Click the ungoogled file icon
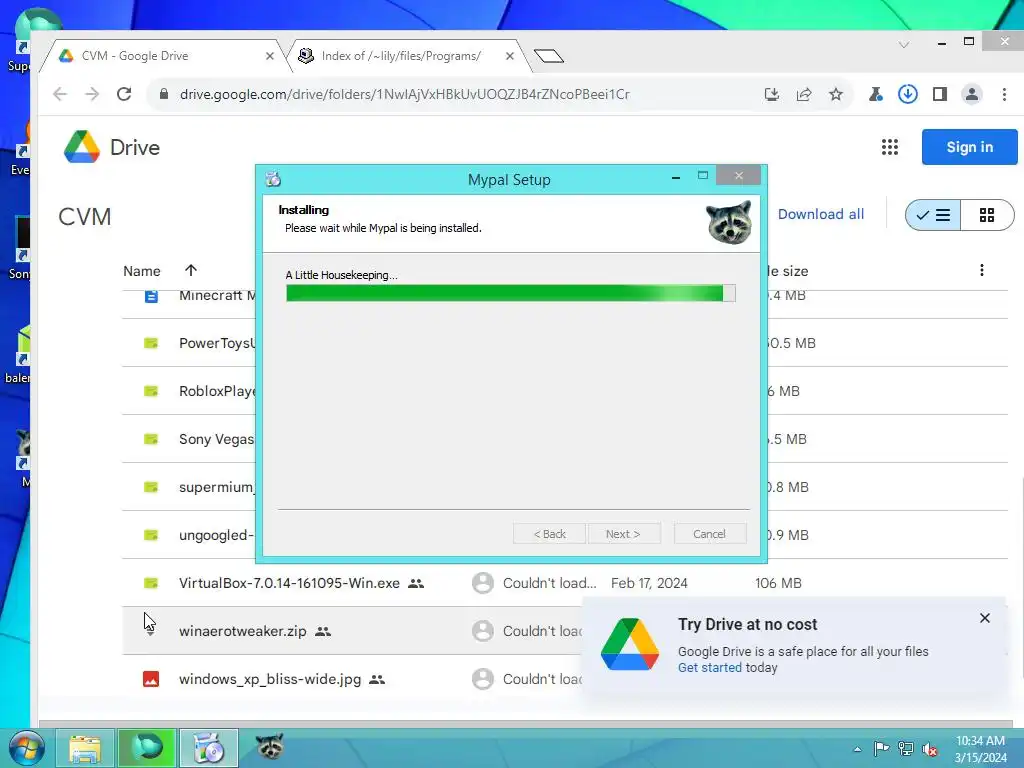This screenshot has height=768, width=1024. tap(151, 535)
